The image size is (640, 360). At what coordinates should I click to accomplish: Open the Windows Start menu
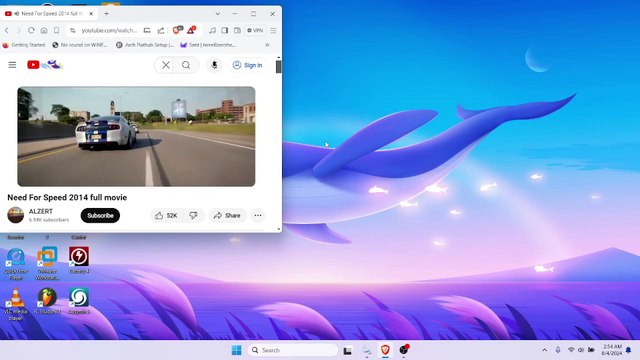(x=236, y=350)
